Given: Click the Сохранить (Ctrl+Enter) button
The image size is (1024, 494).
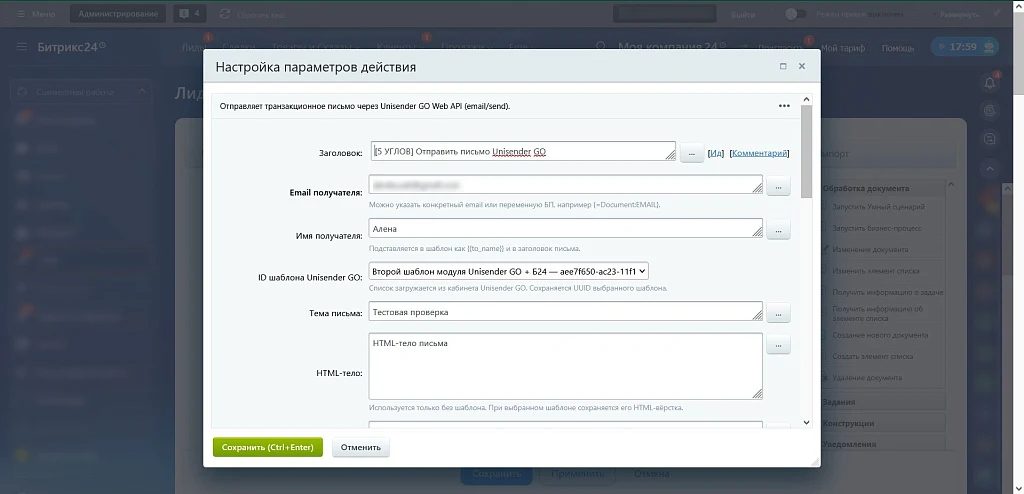Looking at the screenshot, I should (x=268, y=448).
